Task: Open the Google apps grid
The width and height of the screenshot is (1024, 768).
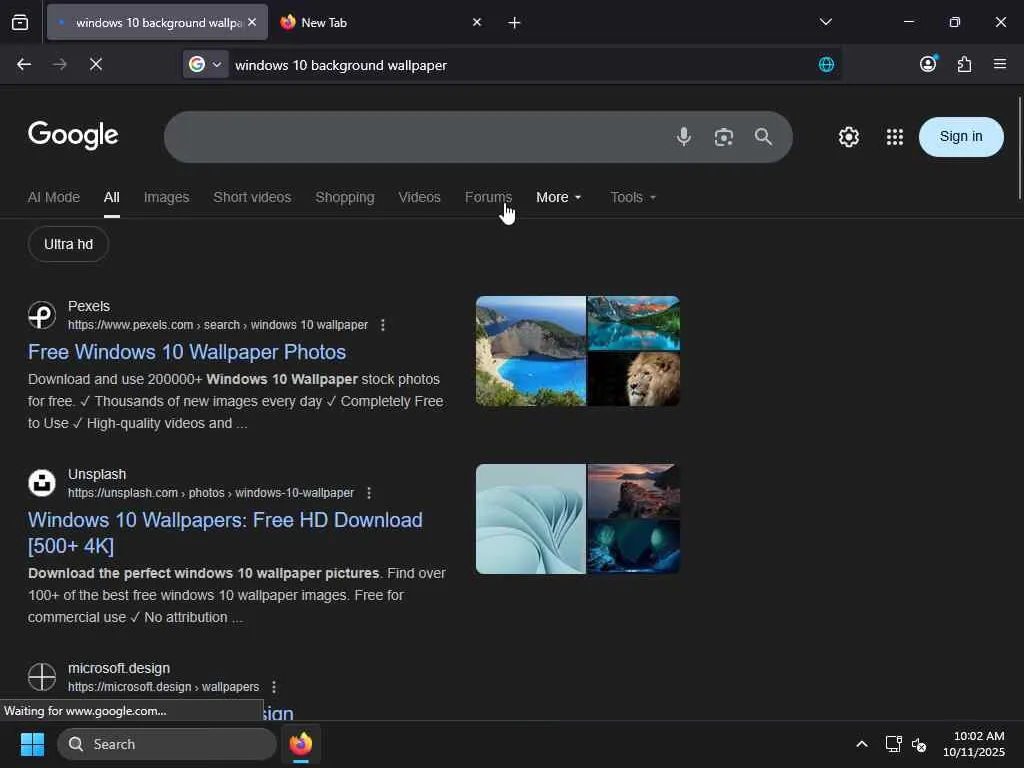Action: 895,137
